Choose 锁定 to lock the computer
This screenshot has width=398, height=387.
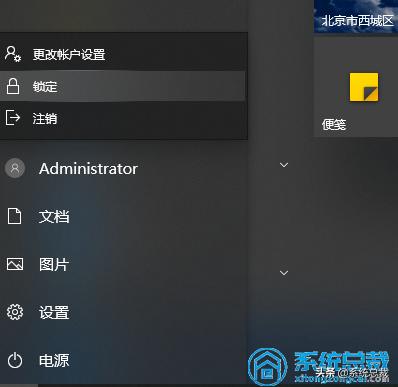tap(124, 86)
